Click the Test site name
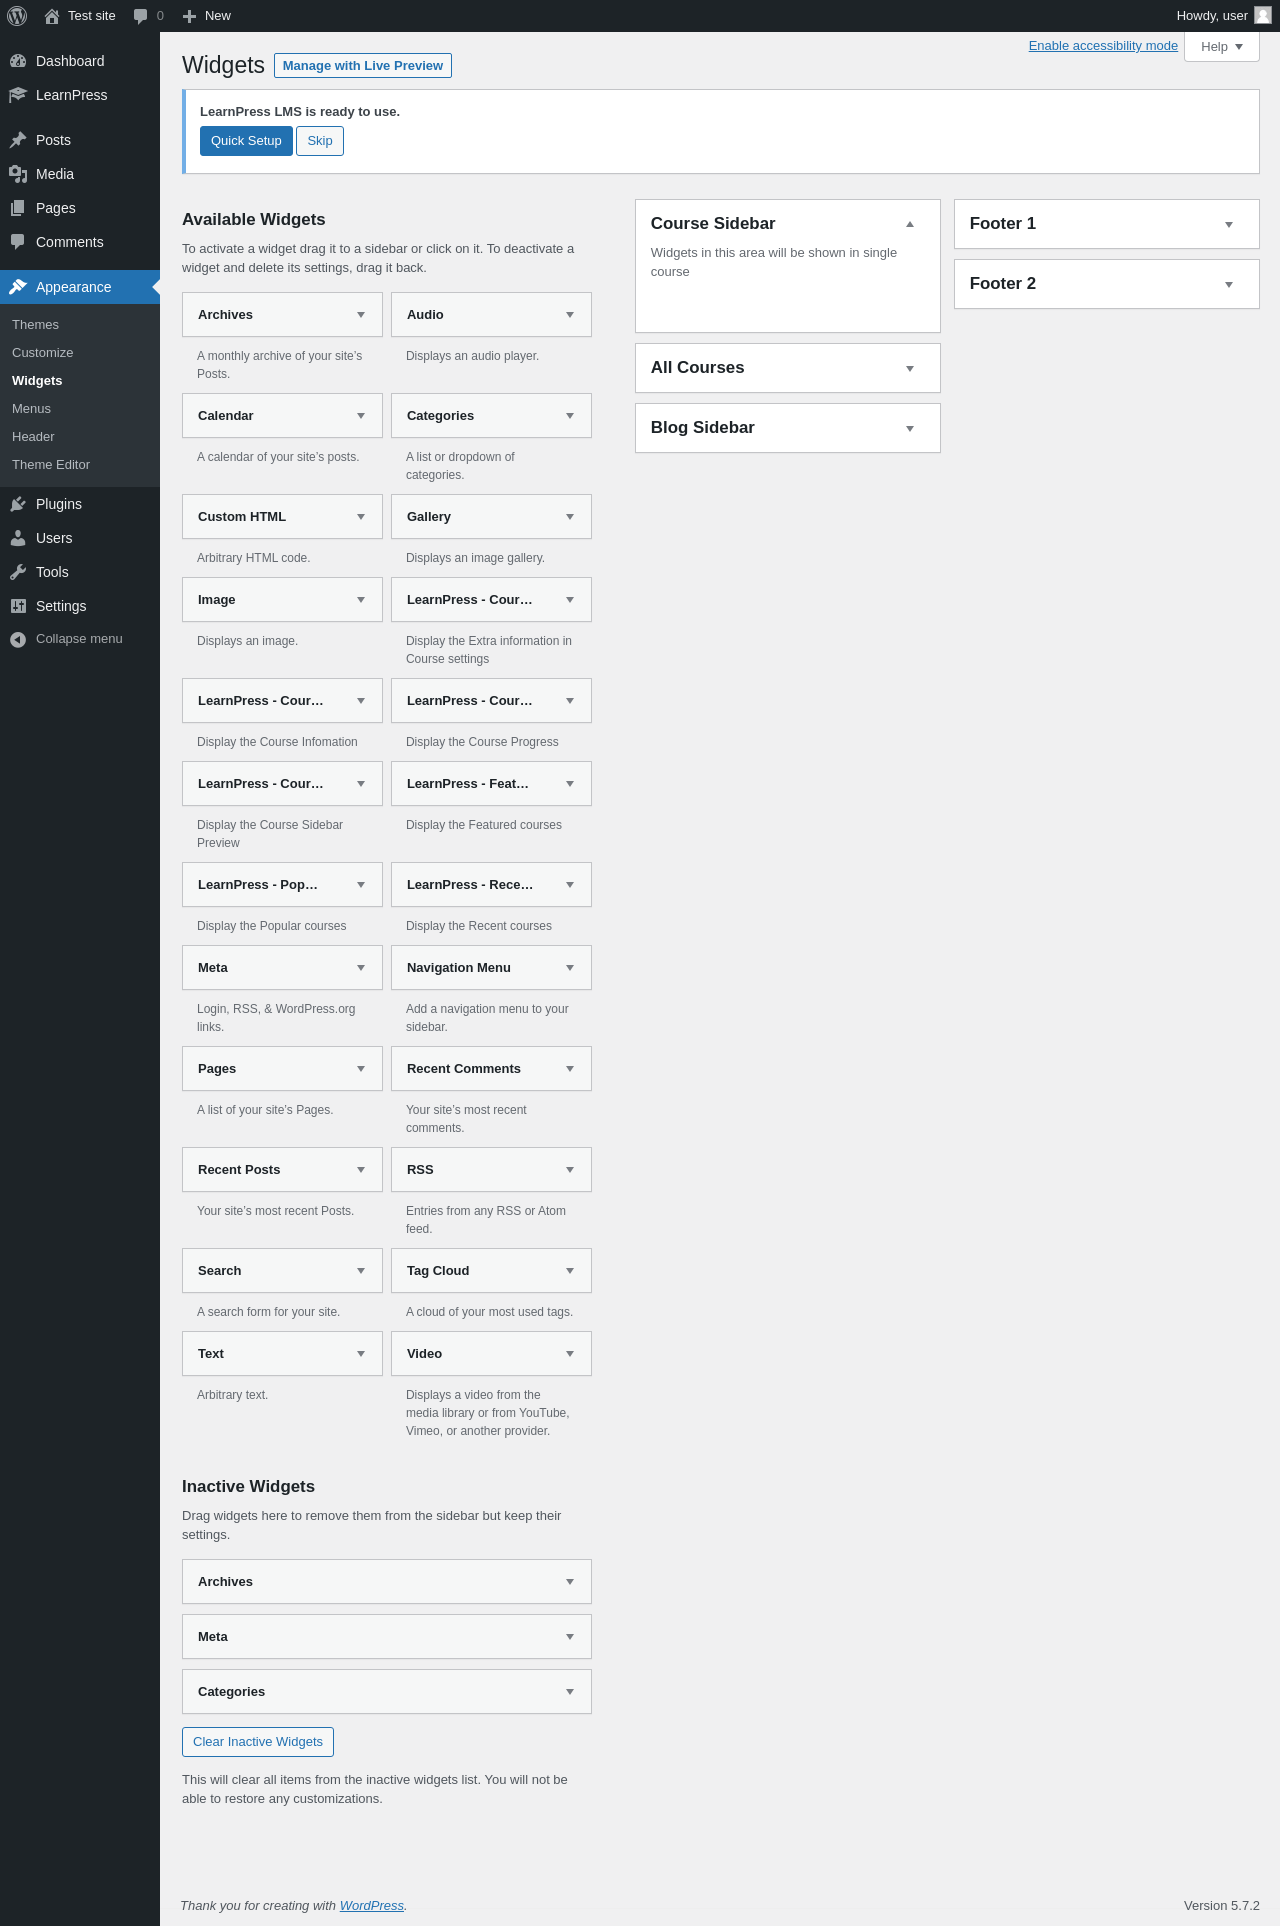The width and height of the screenshot is (1280, 1926). tap(92, 16)
